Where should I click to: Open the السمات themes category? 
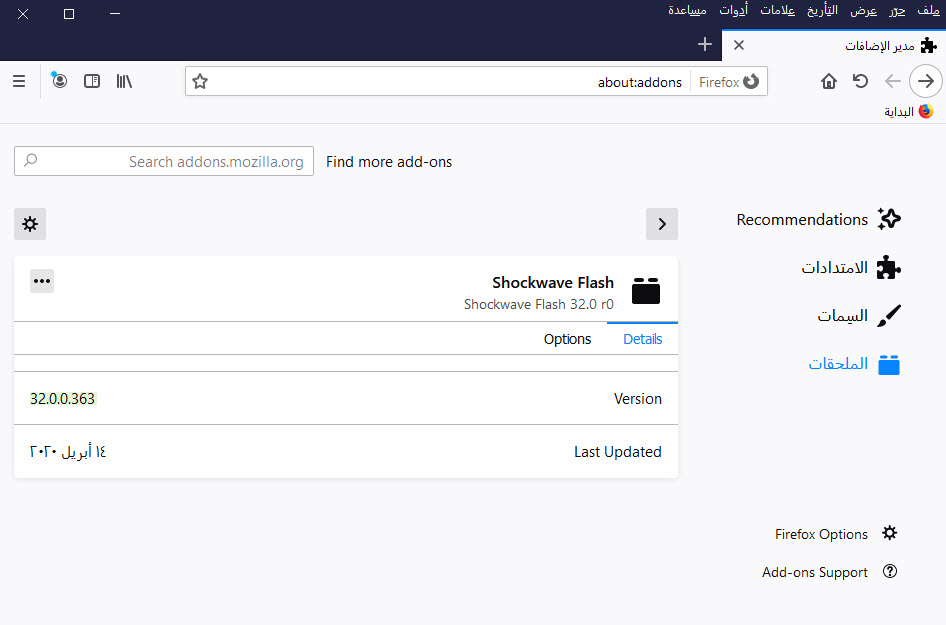click(x=859, y=316)
